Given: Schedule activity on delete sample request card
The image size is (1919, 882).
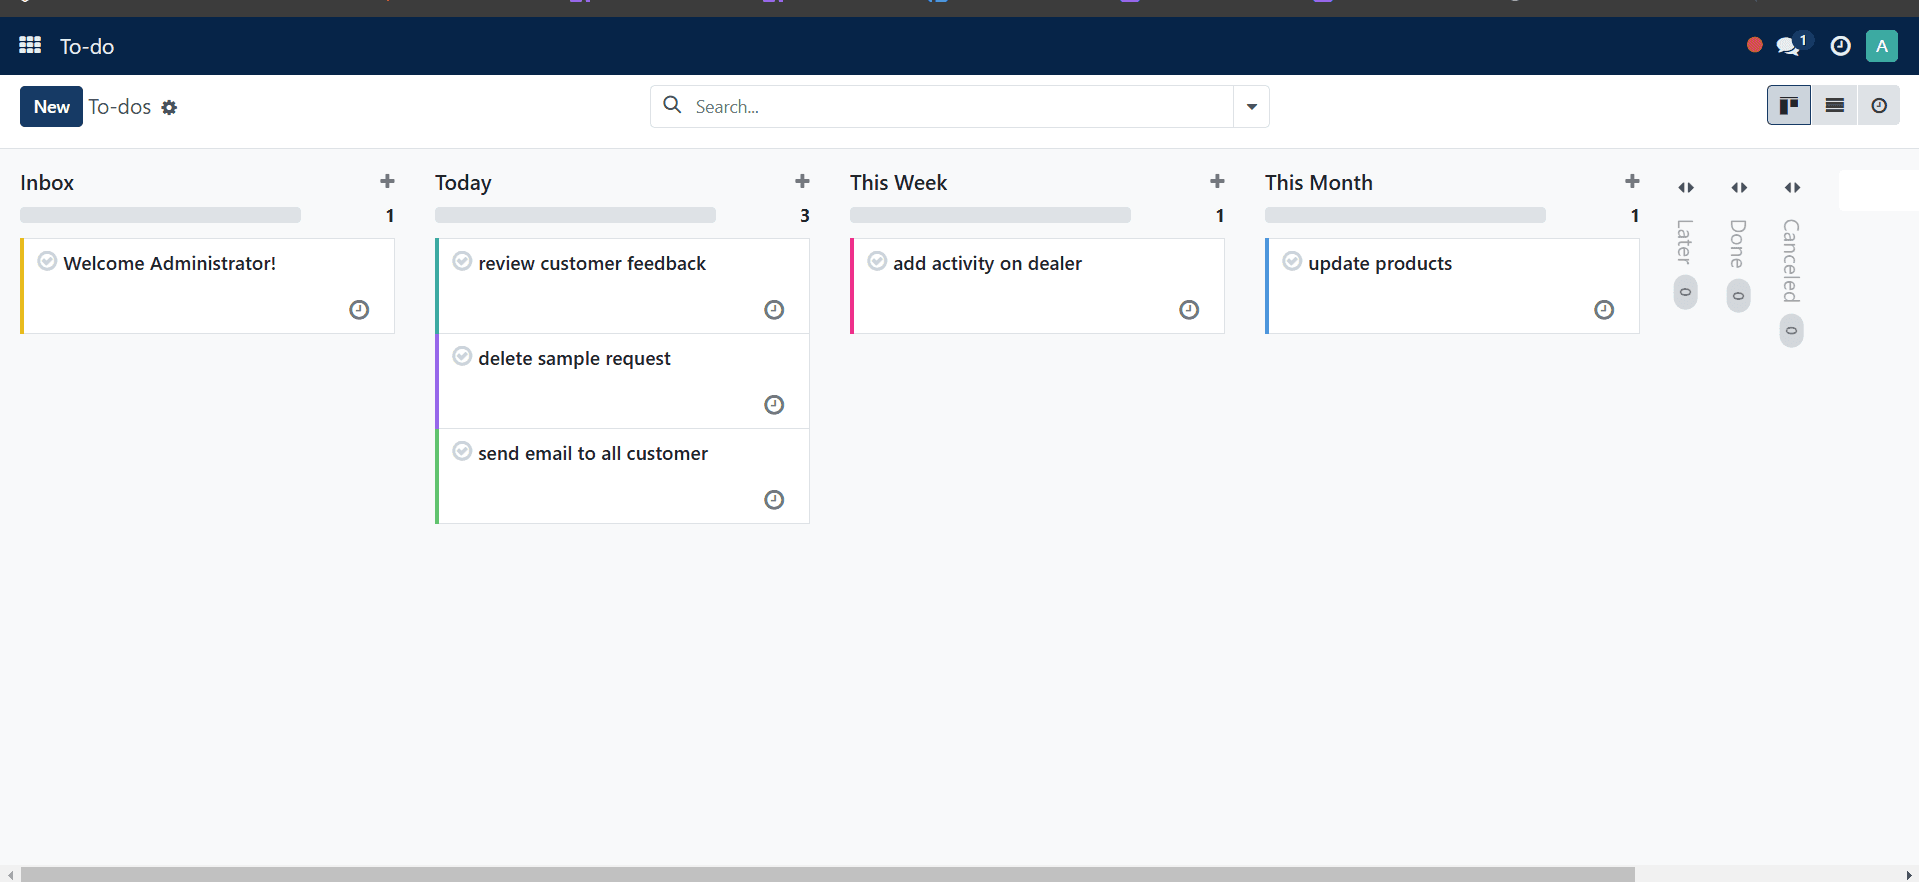Looking at the screenshot, I should [x=774, y=405].
